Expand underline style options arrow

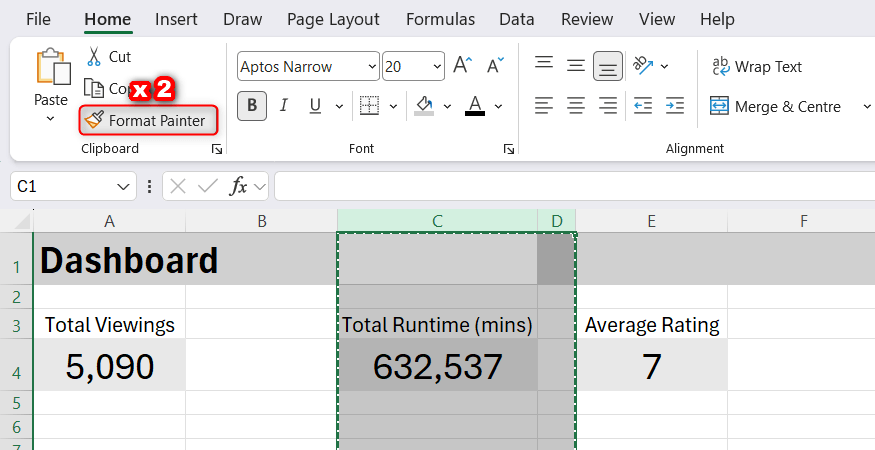click(x=339, y=106)
